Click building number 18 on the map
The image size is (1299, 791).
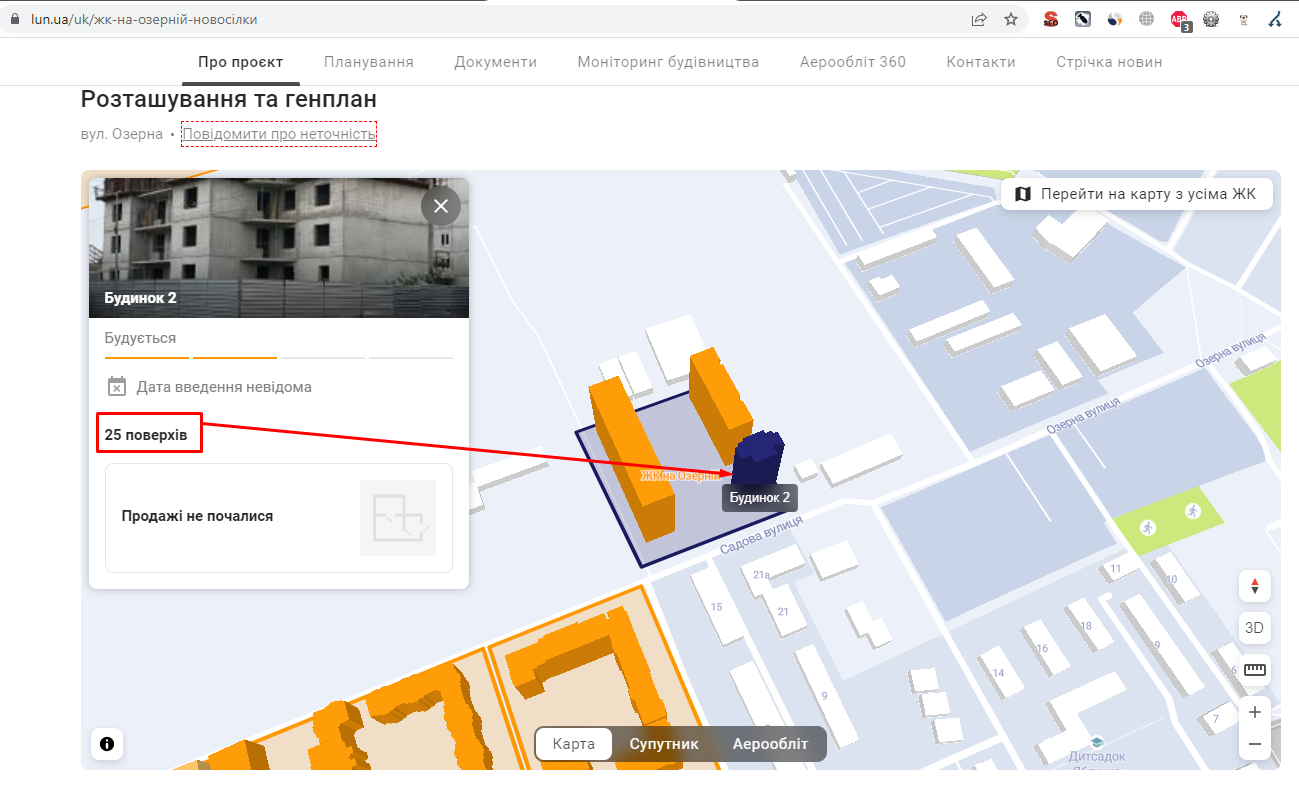pyautogui.click(x=1086, y=626)
